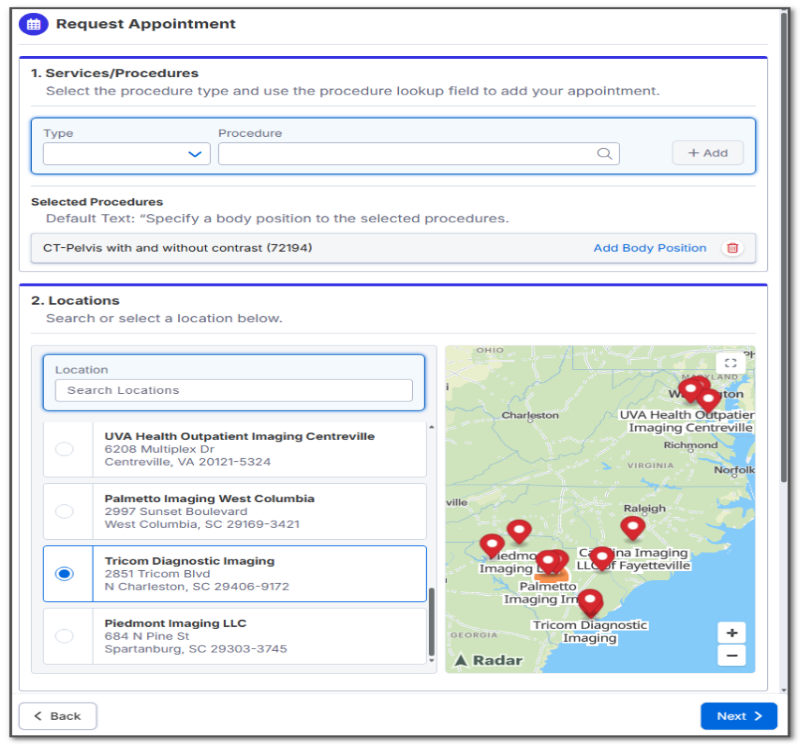This screenshot has height=744, width=800.
Task: Click the Radar logo on the map
Action: coord(488,660)
